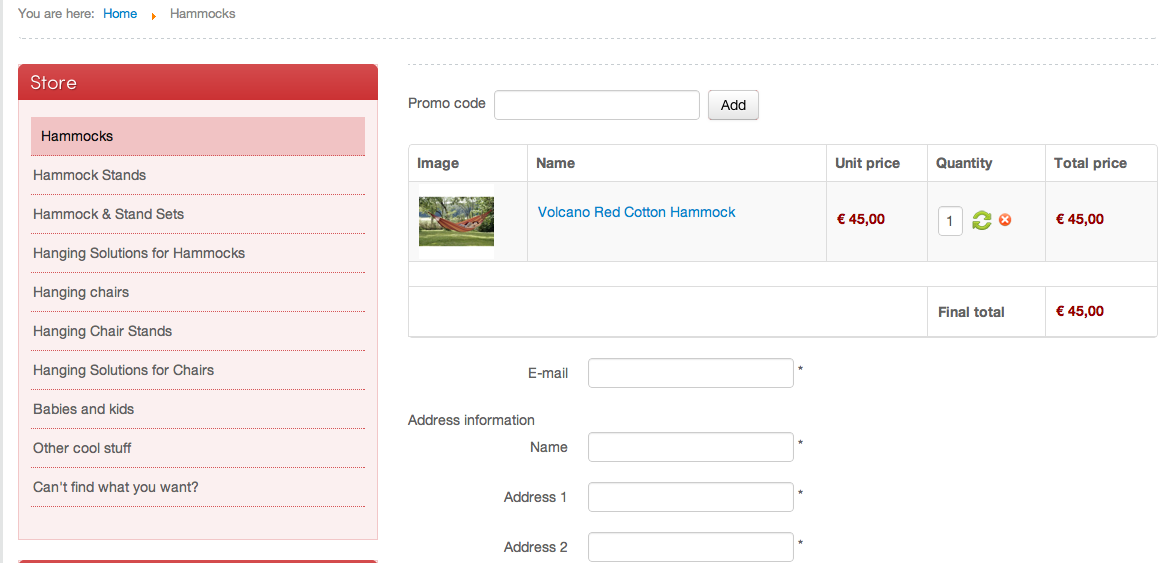Screen dimensions: 1172x563
Task: Focus the Address 1 input field
Action: [691, 497]
